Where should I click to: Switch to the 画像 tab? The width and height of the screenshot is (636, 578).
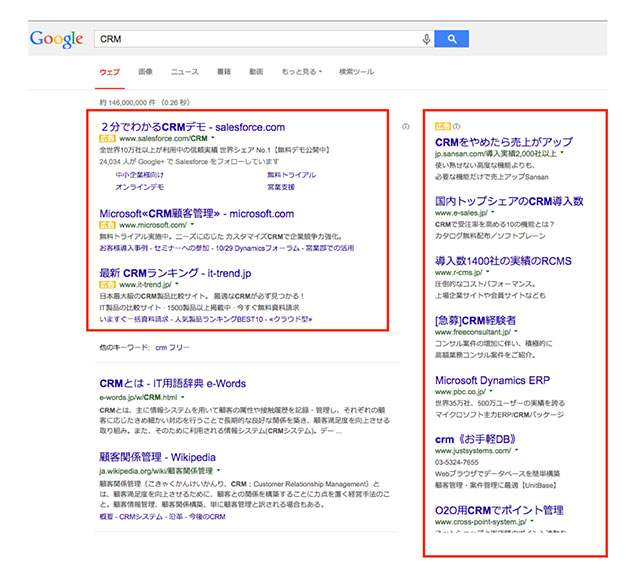pyautogui.click(x=145, y=72)
